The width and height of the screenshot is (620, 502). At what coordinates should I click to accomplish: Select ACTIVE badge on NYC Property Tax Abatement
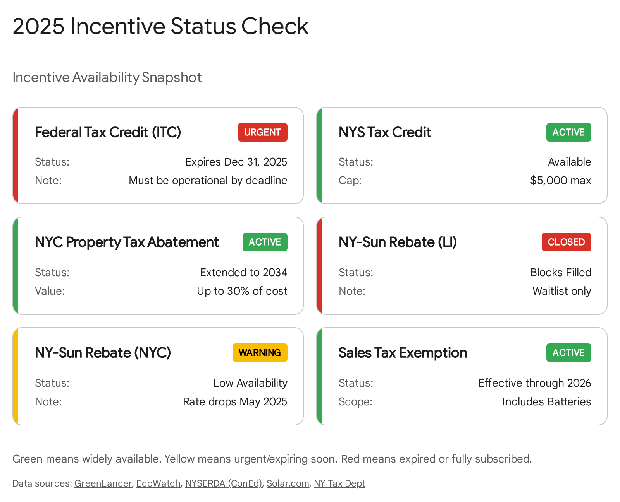coord(265,242)
